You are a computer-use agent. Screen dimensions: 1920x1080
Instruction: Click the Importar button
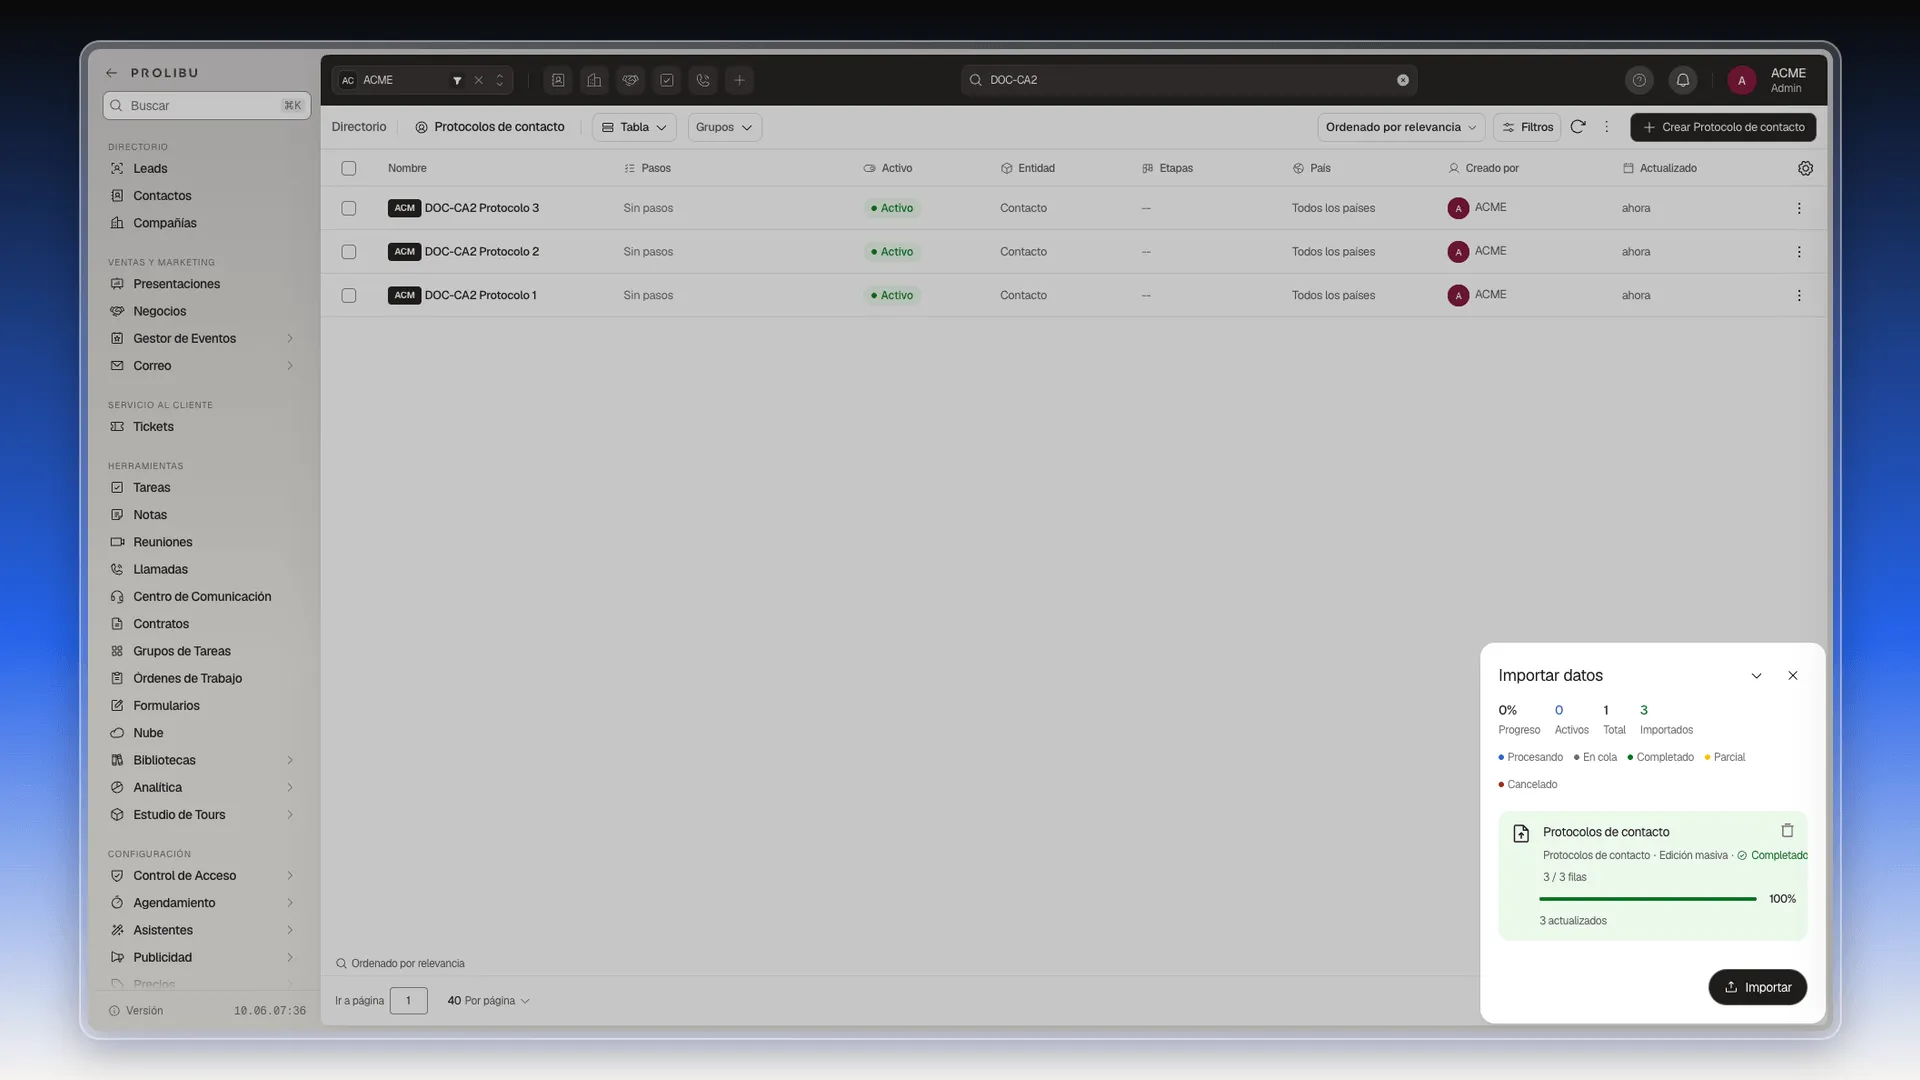tap(1757, 987)
